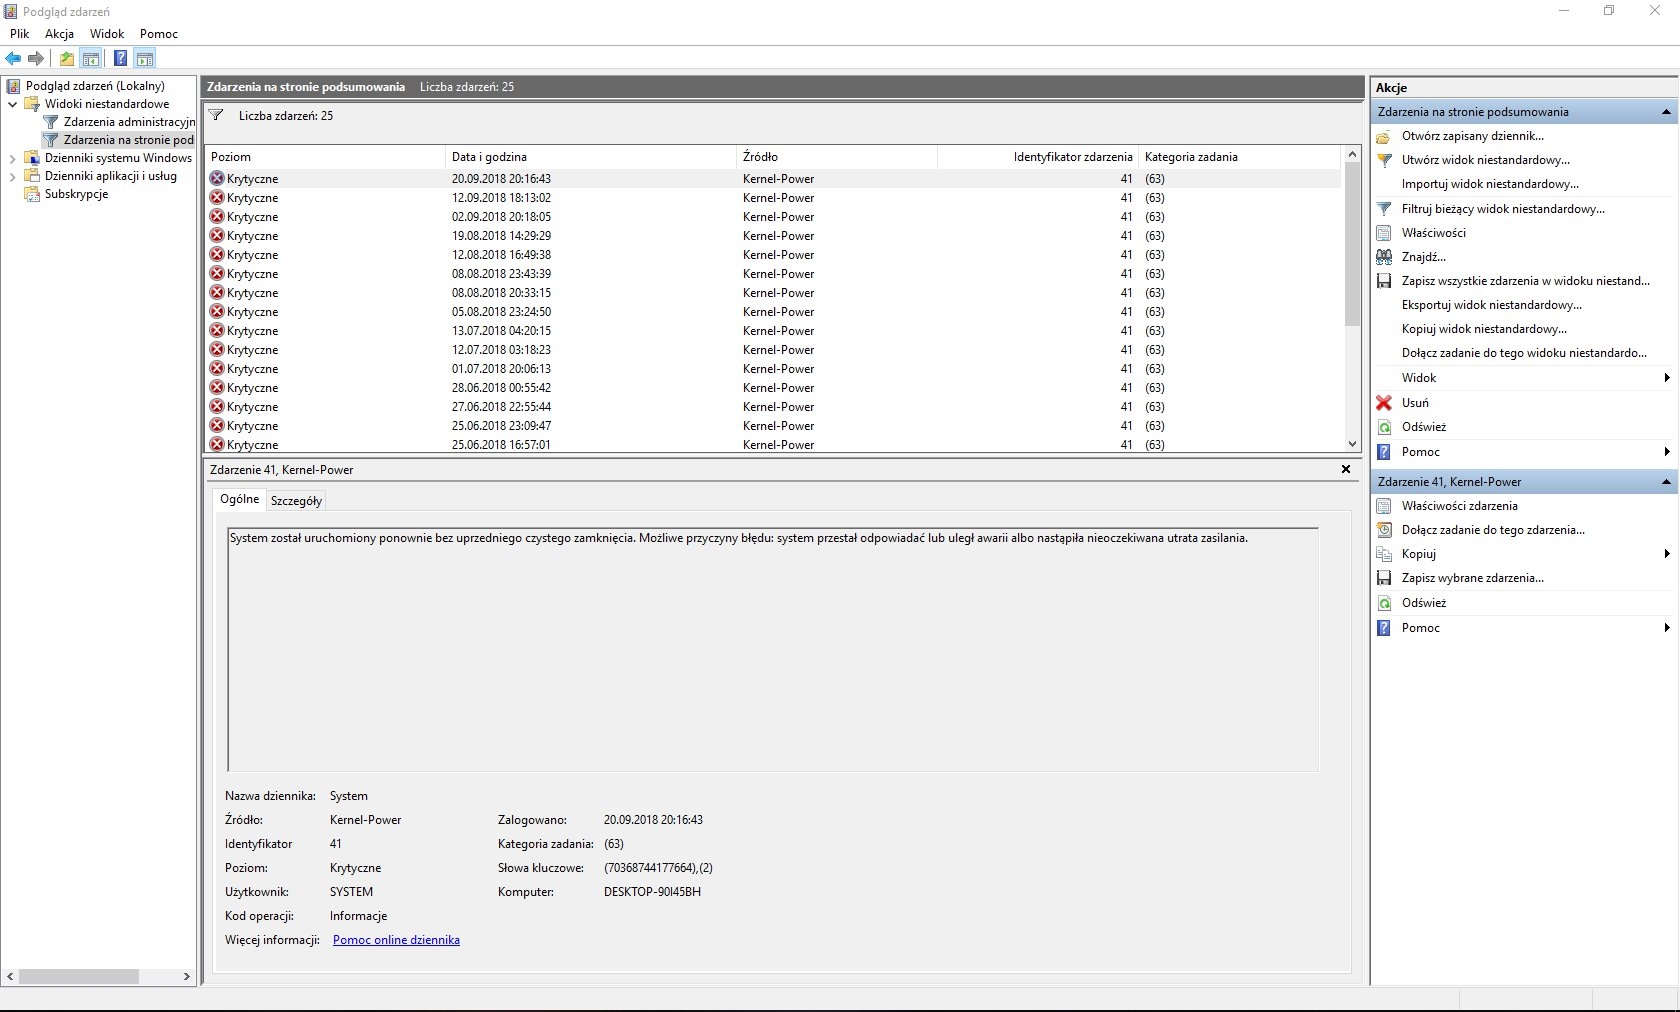Viewport: 1680px width, 1012px height.
Task: Expand the Dzienniki aplikacji i usług node
Action: click(x=12, y=176)
